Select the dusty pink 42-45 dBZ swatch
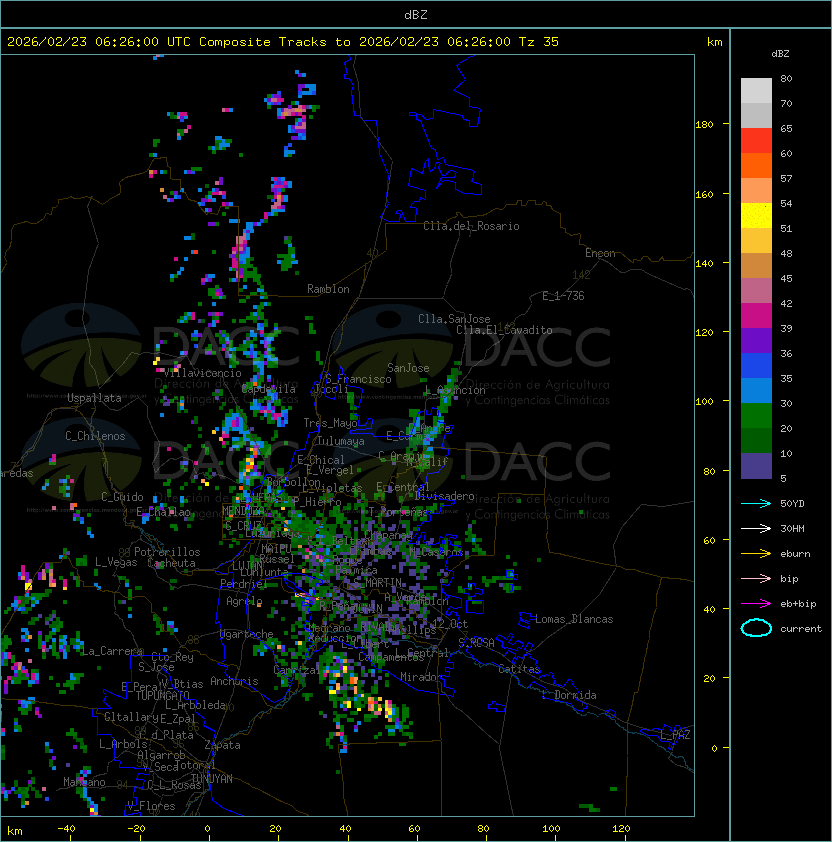Viewport: 832px width, 842px height. click(x=756, y=291)
